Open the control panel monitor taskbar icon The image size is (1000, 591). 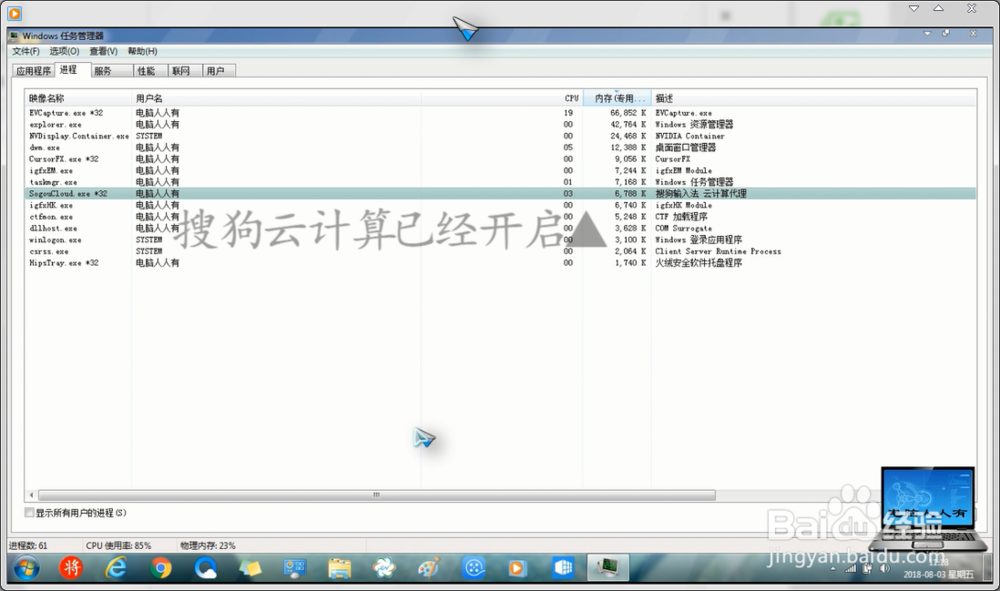[x=295, y=567]
